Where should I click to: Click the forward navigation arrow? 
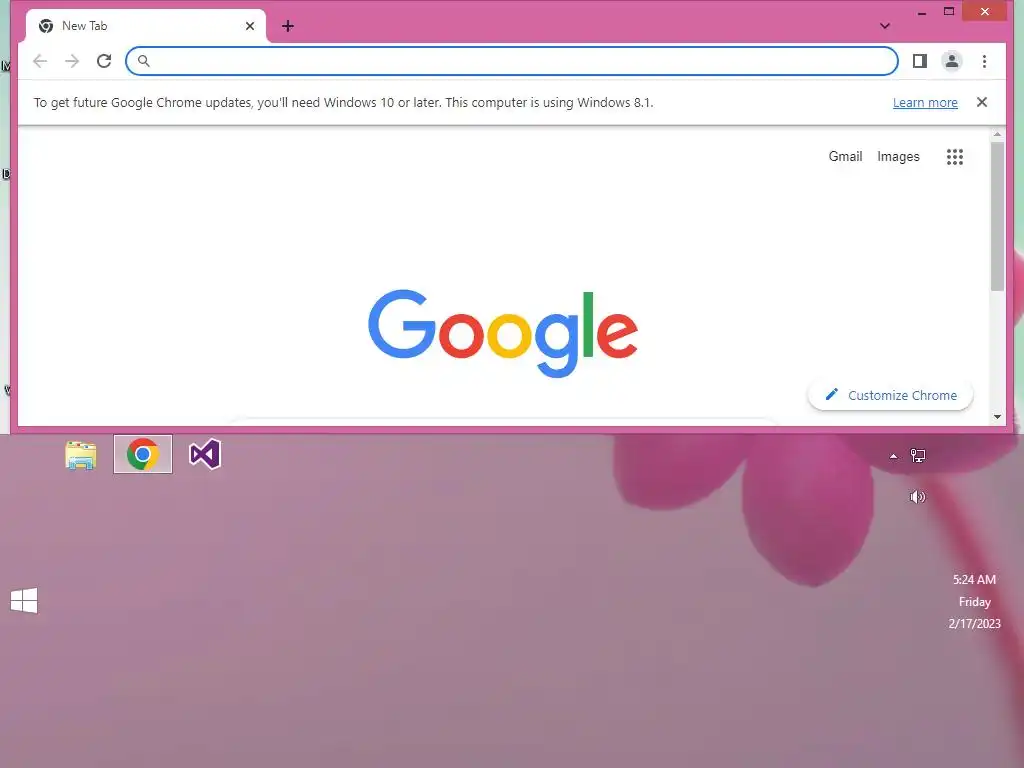click(x=72, y=61)
